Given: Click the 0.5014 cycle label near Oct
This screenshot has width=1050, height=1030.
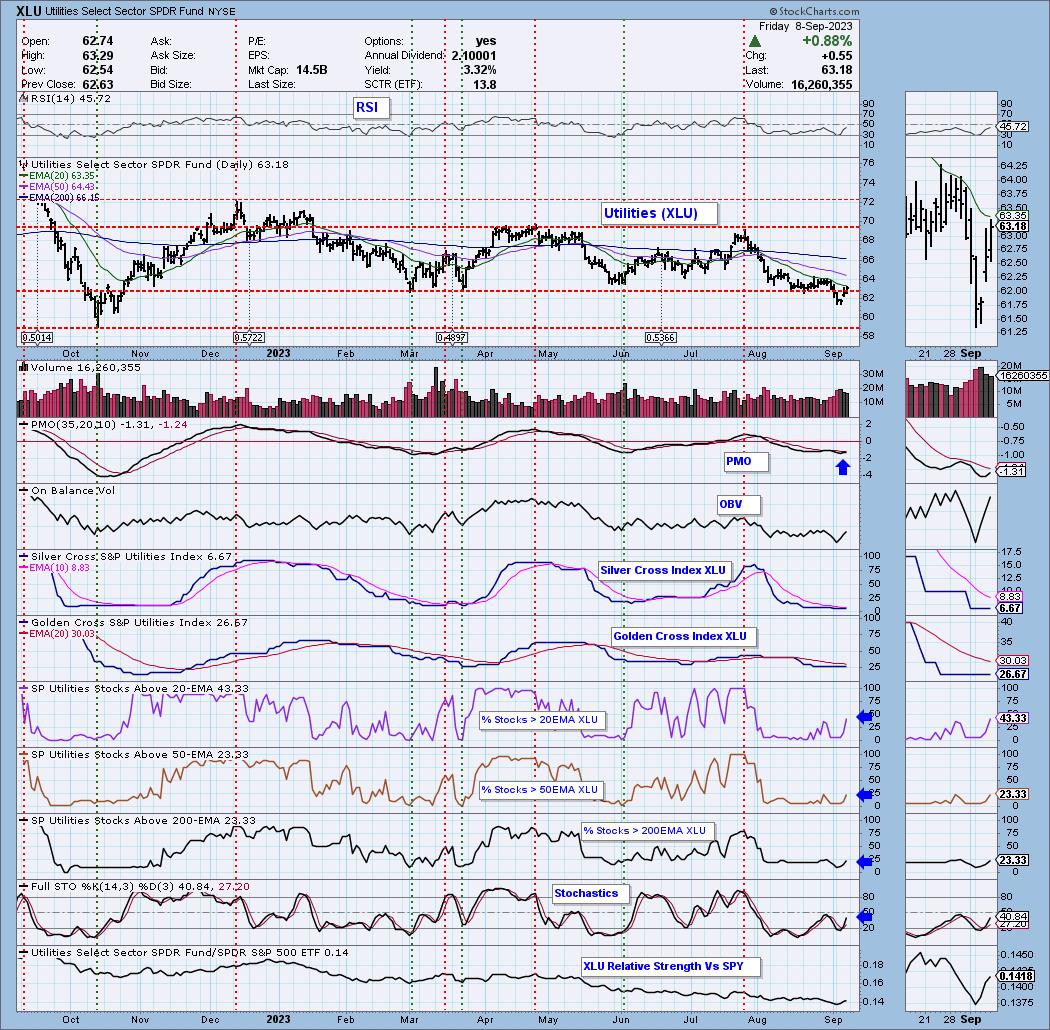Looking at the screenshot, I should [x=37, y=338].
